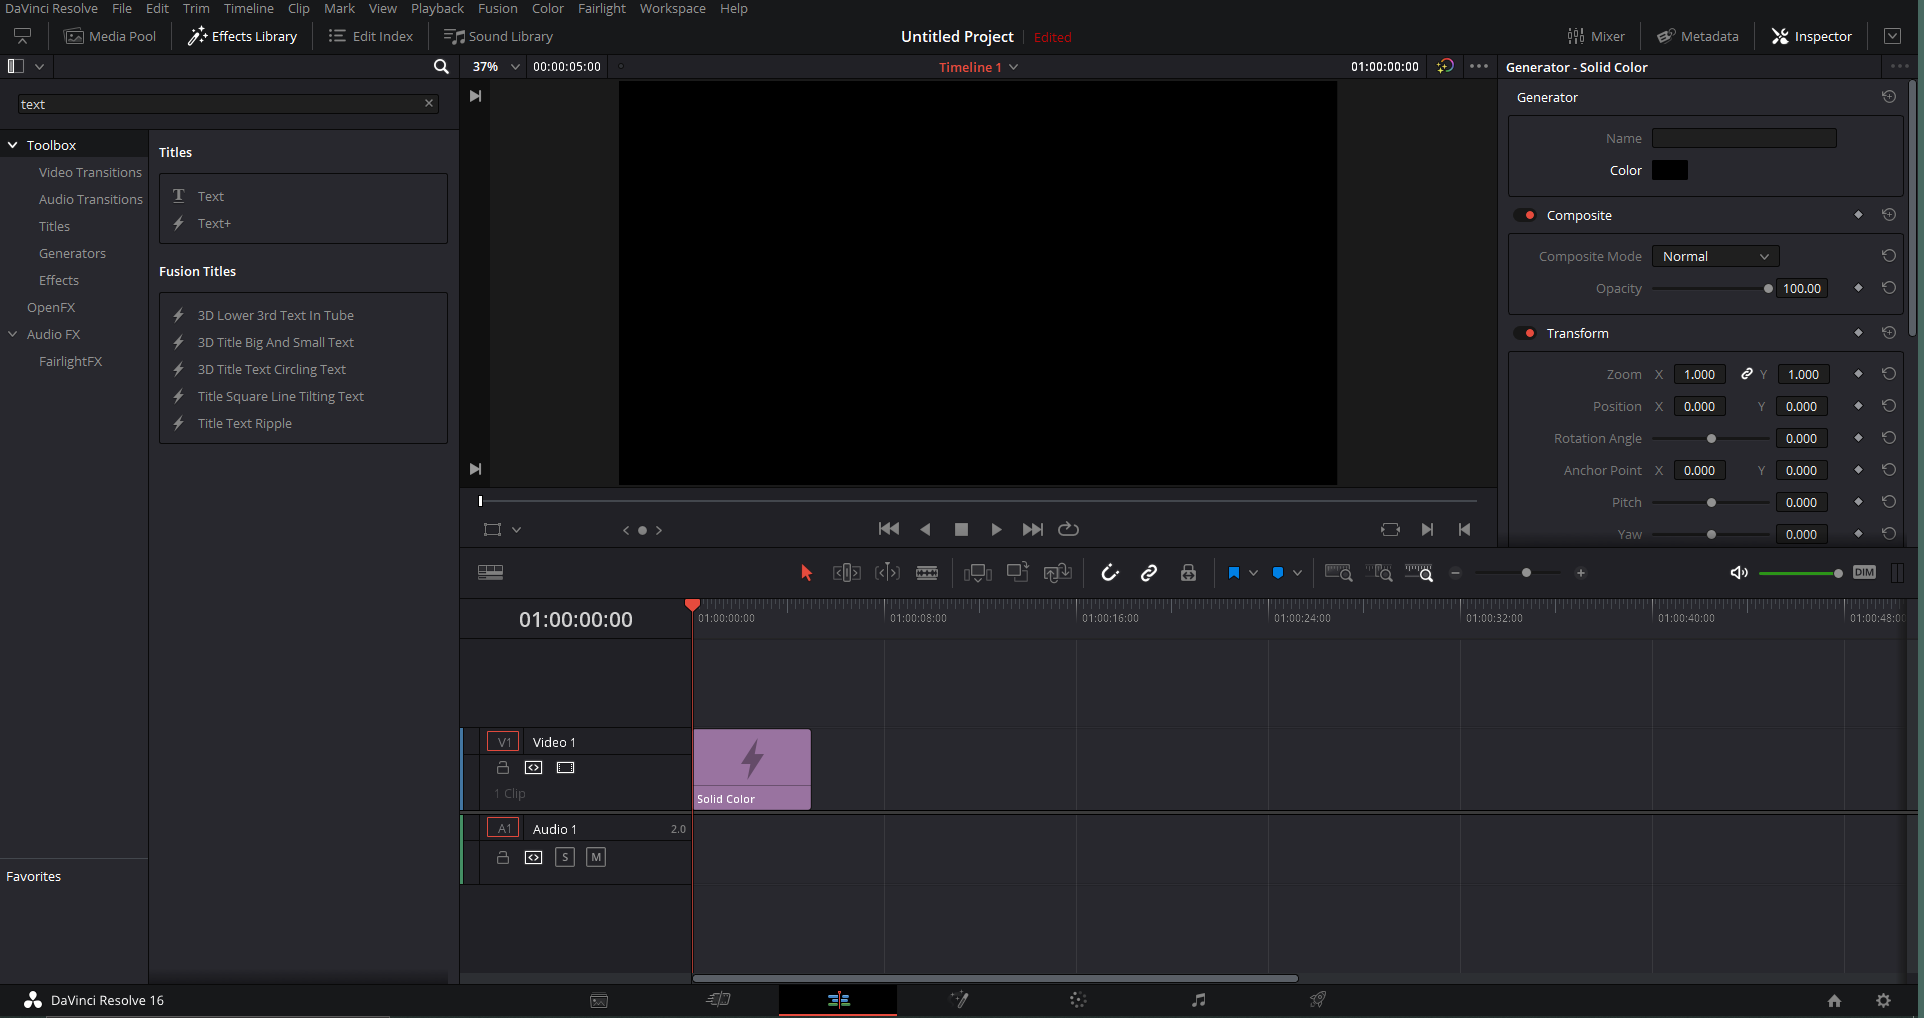Toggle Loop playback icon
The width and height of the screenshot is (1924, 1018).
(1069, 529)
